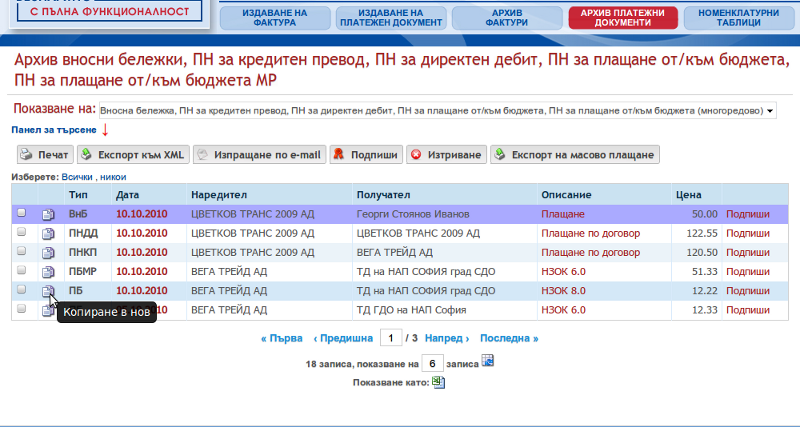Screen dimensions: 800x427
Task: Click the Excel export icon after 'Показване като'
Action: [437, 381]
